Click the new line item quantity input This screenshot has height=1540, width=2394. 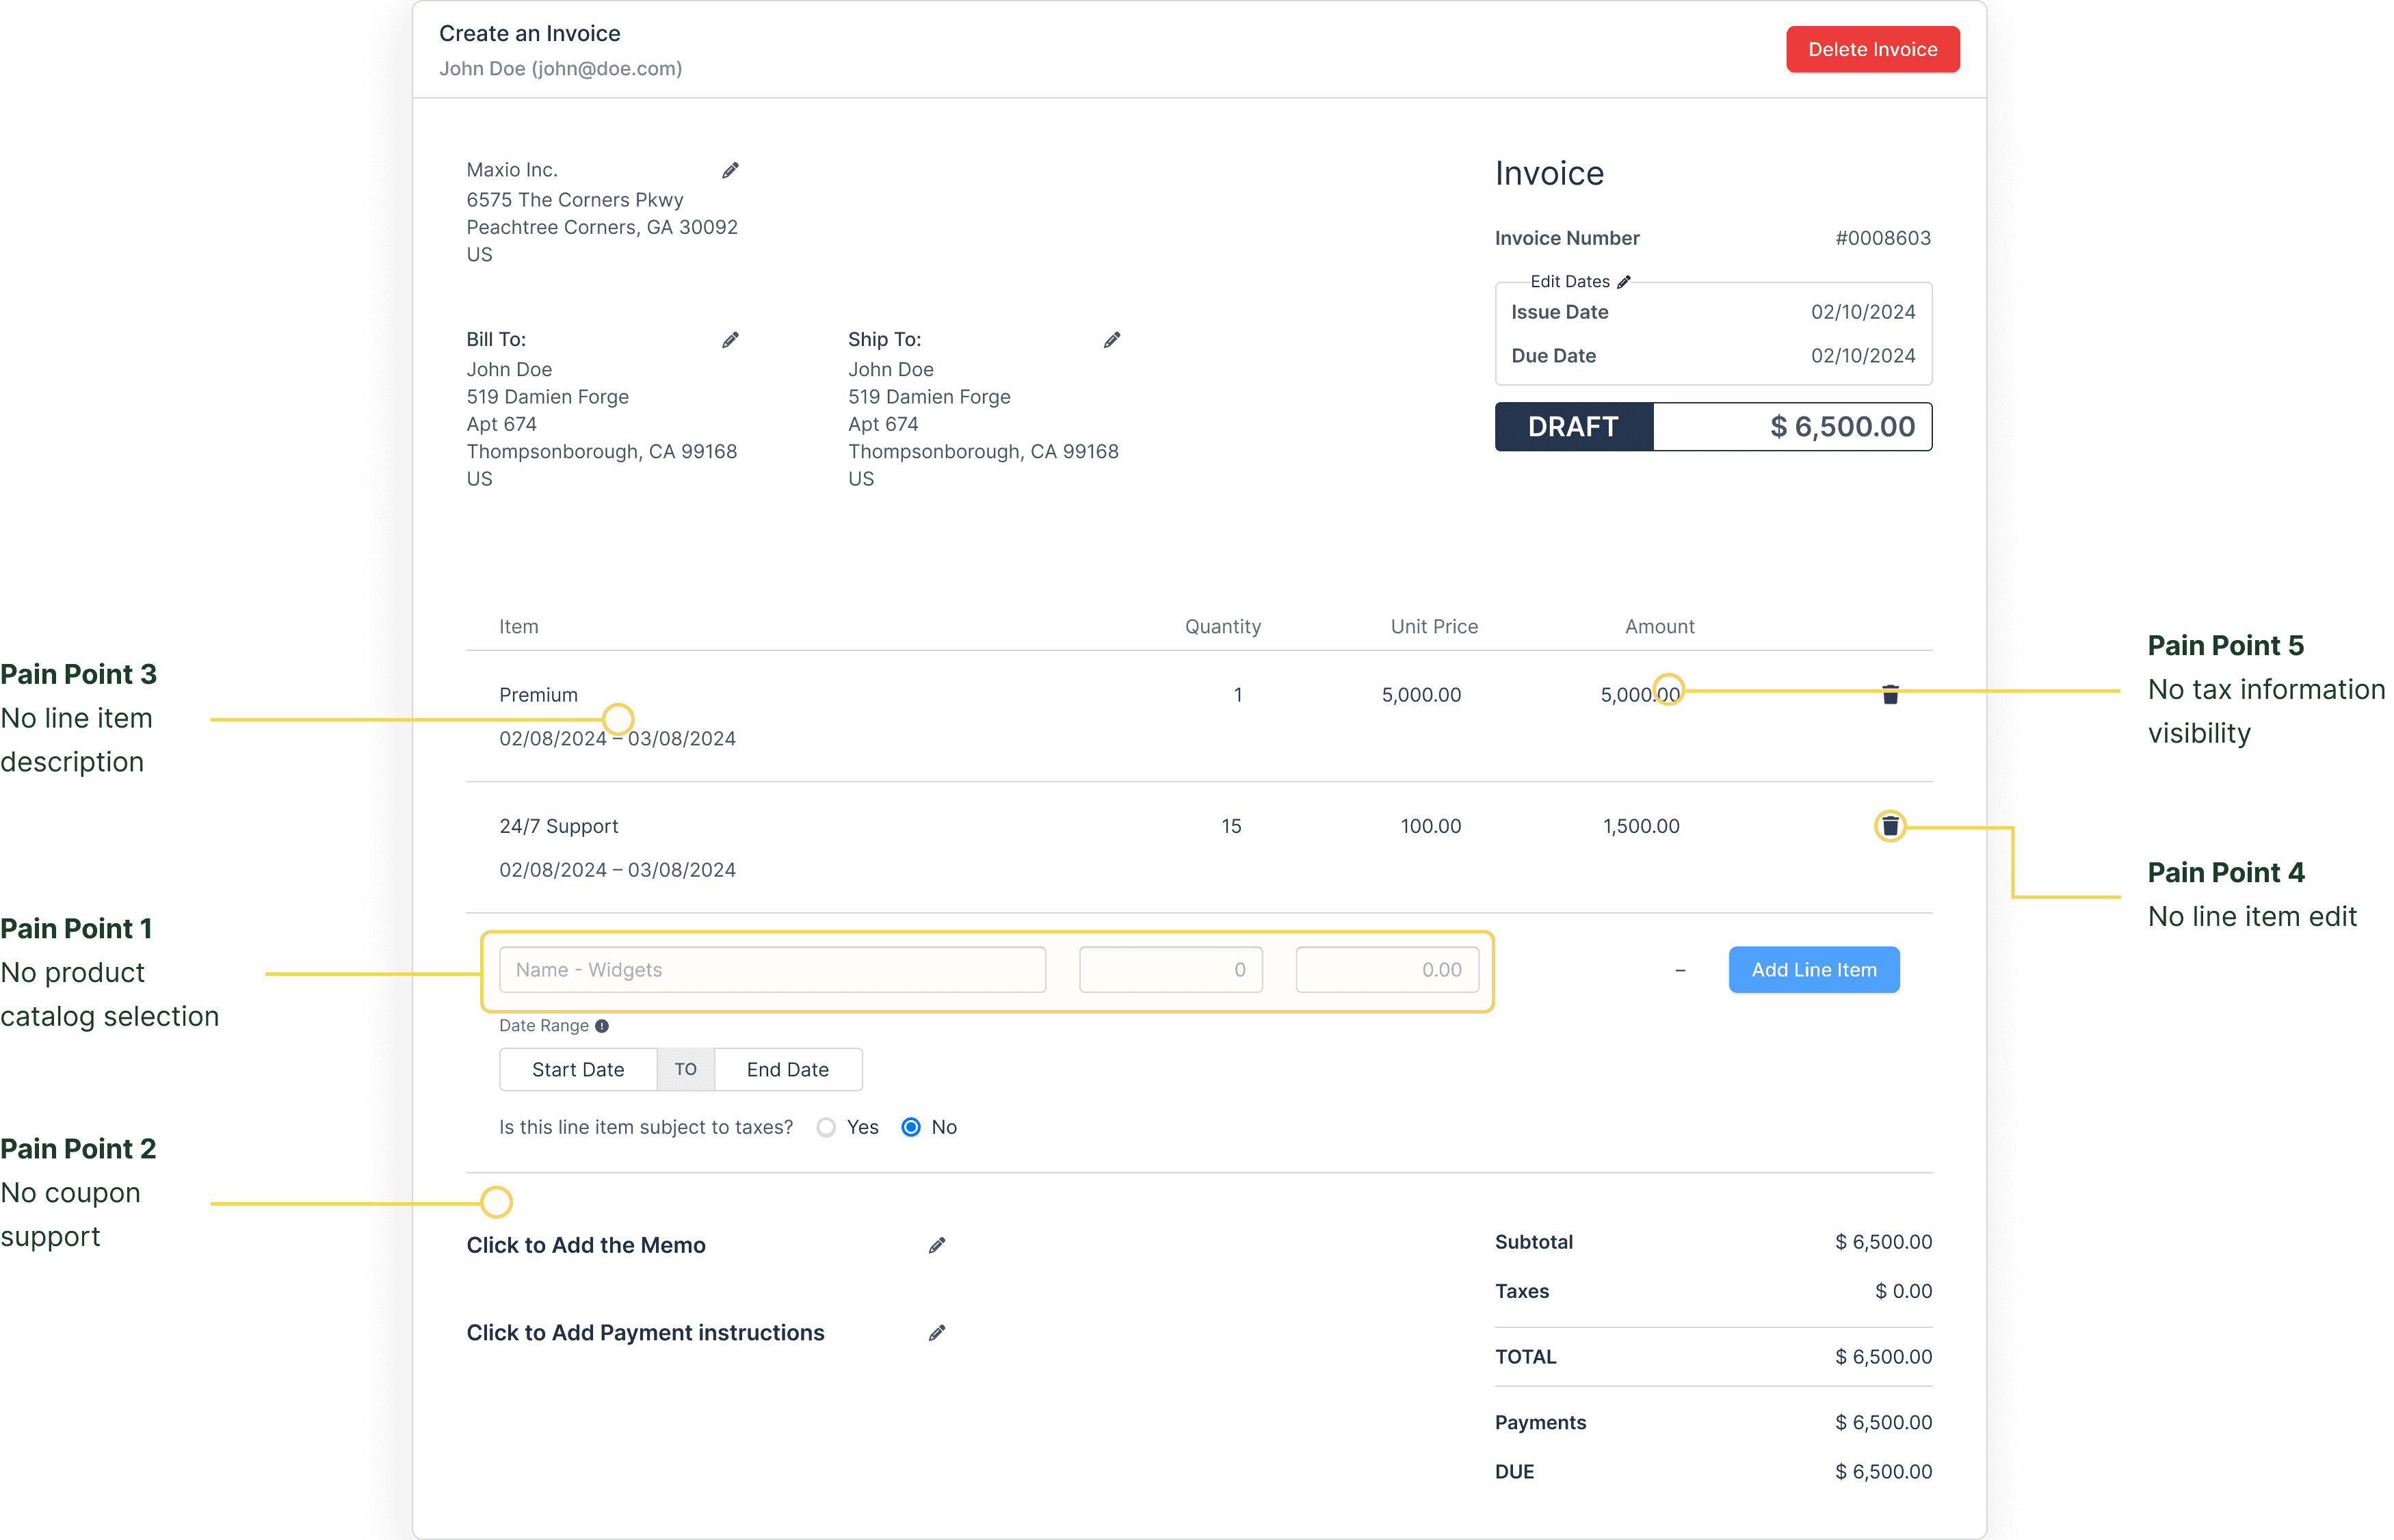coord(1170,970)
